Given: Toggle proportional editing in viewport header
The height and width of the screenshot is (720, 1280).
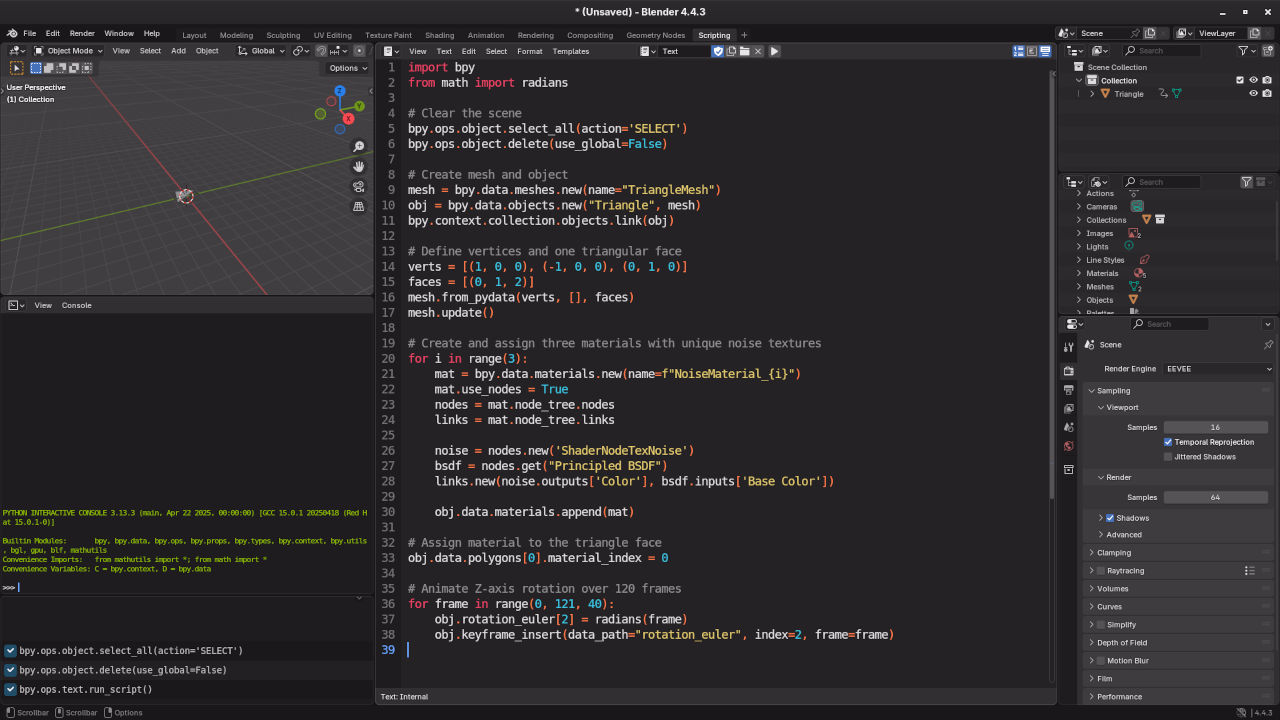Looking at the screenshot, I should (360, 51).
